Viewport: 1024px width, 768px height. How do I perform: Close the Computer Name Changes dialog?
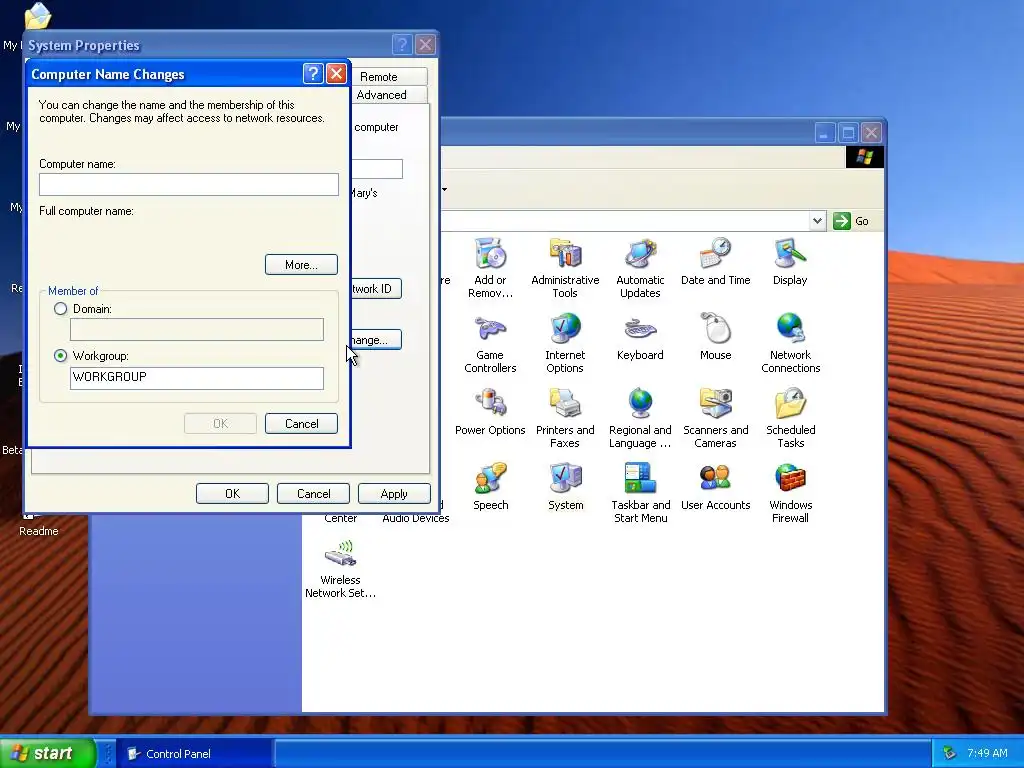point(336,74)
